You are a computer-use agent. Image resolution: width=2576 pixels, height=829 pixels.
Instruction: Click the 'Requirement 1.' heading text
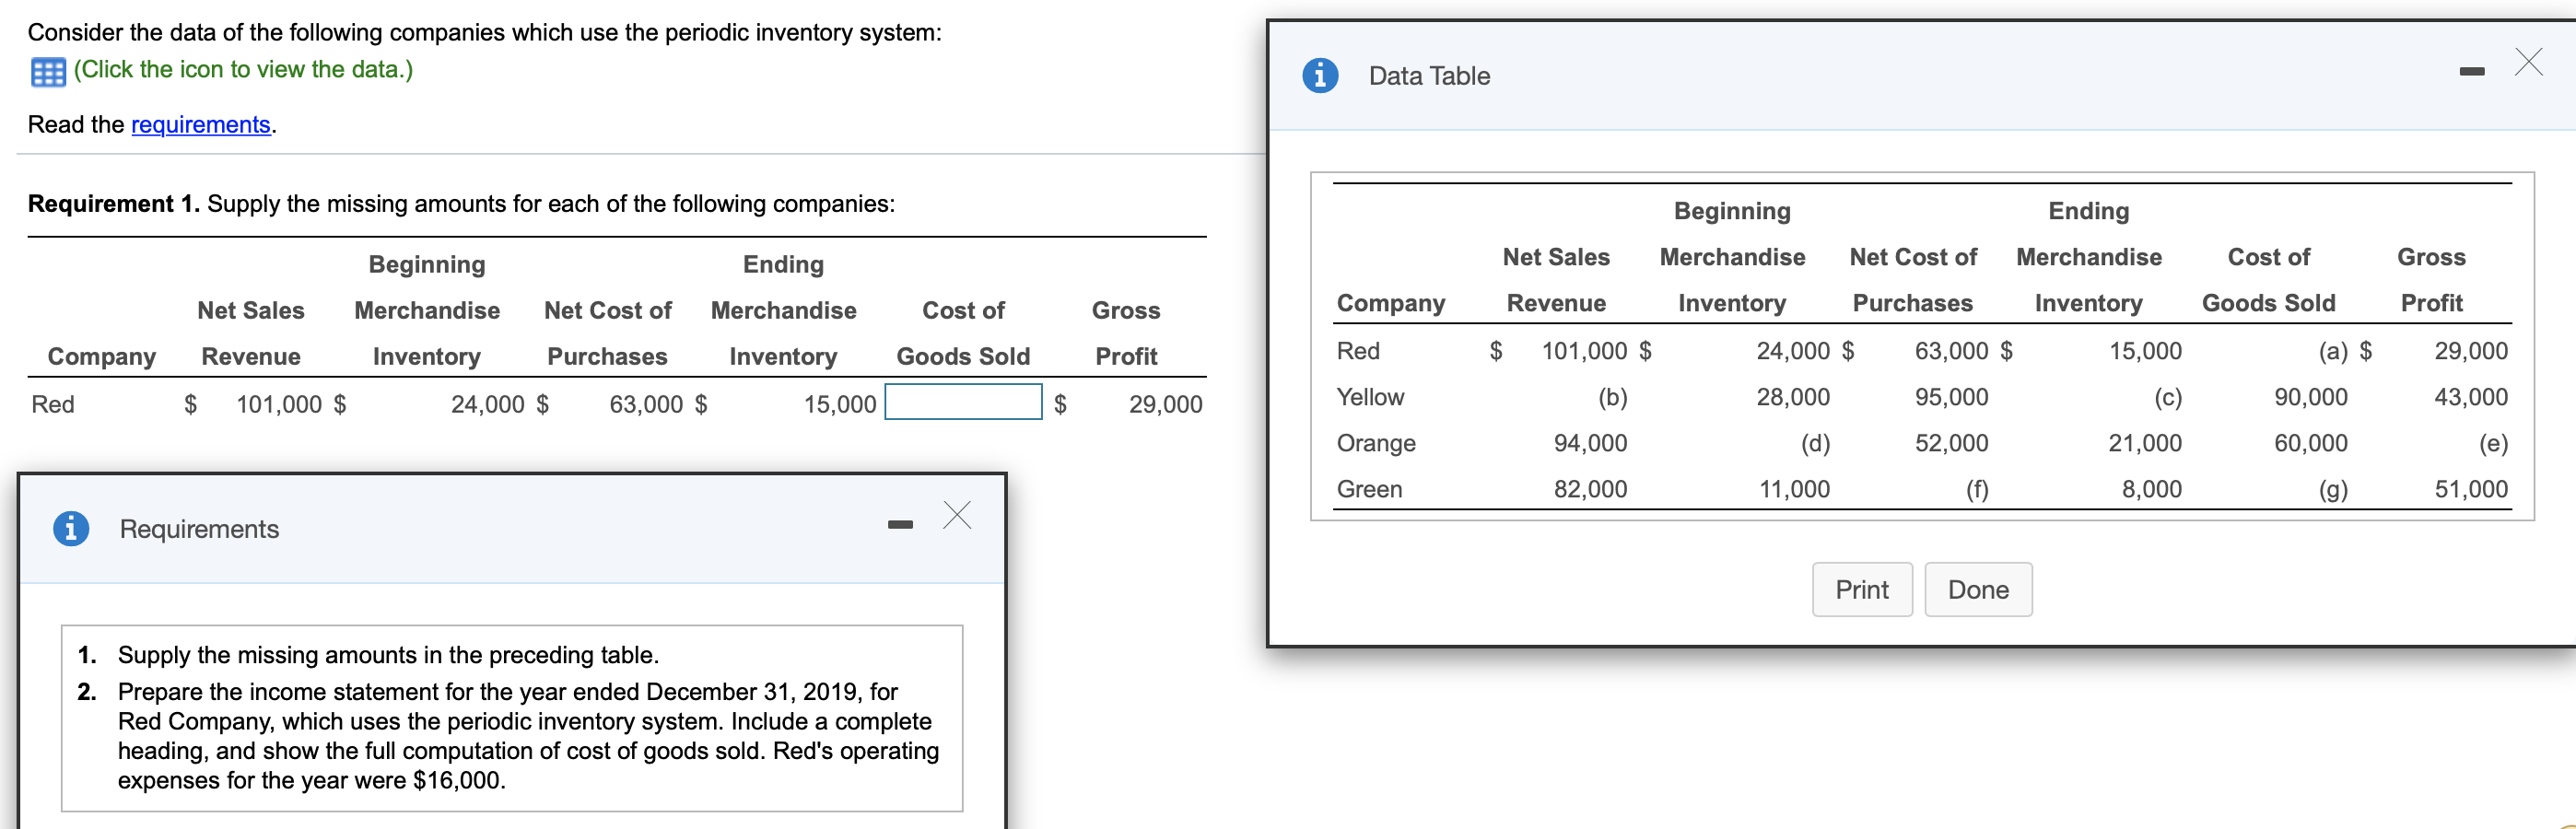114,204
